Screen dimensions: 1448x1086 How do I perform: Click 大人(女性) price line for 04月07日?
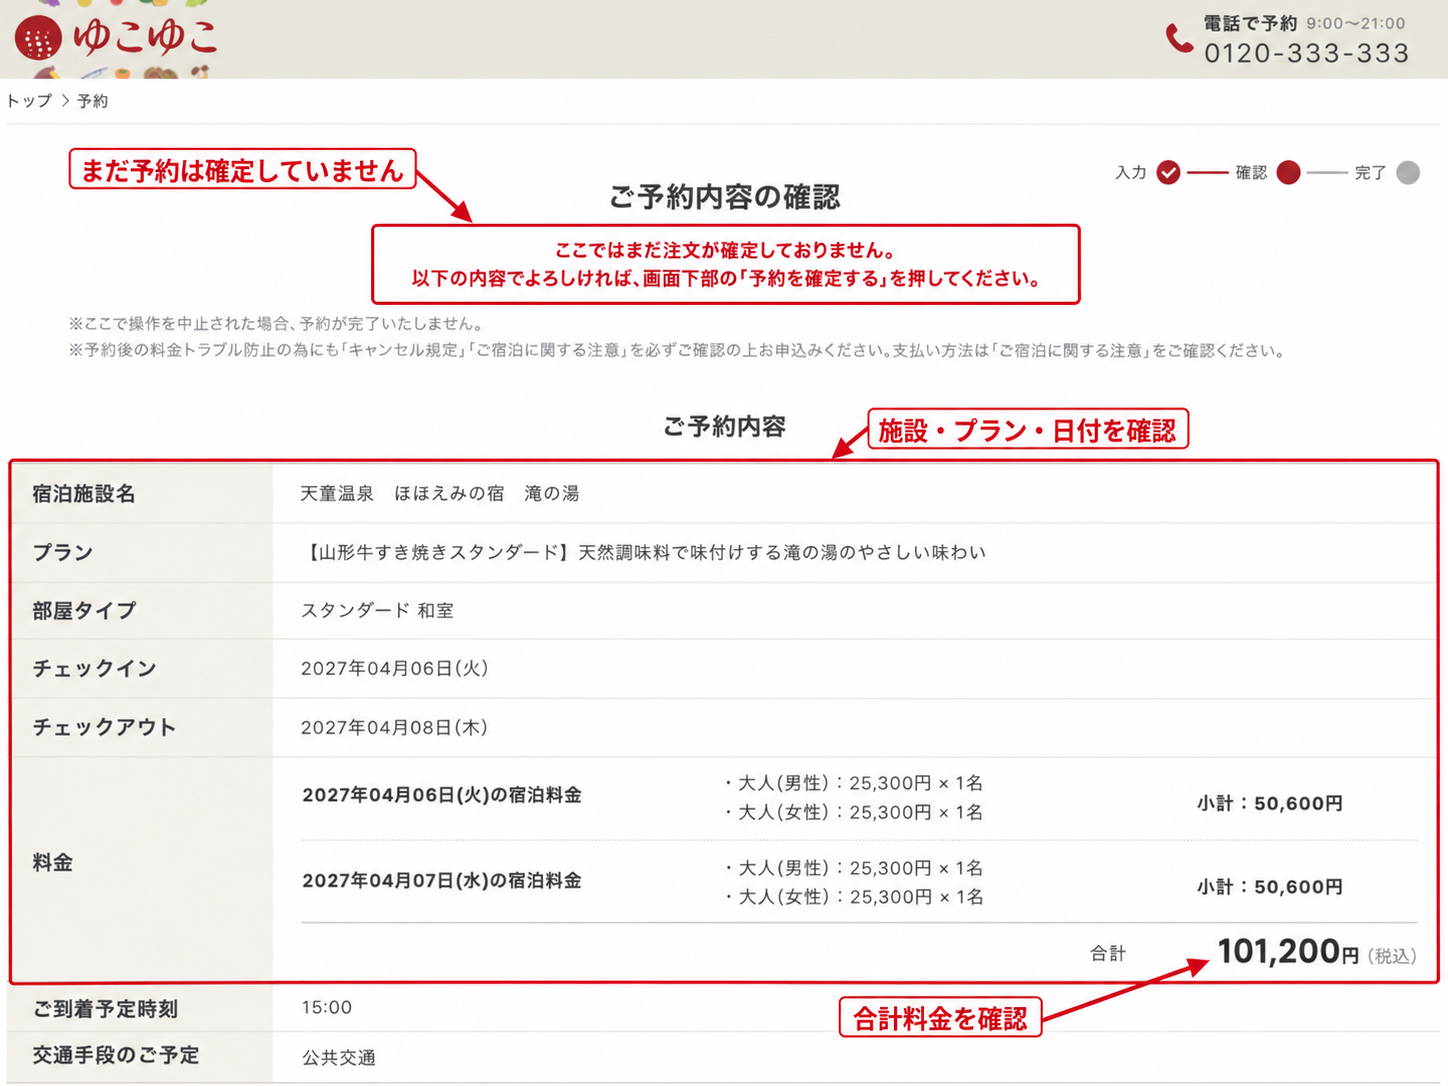point(854,897)
